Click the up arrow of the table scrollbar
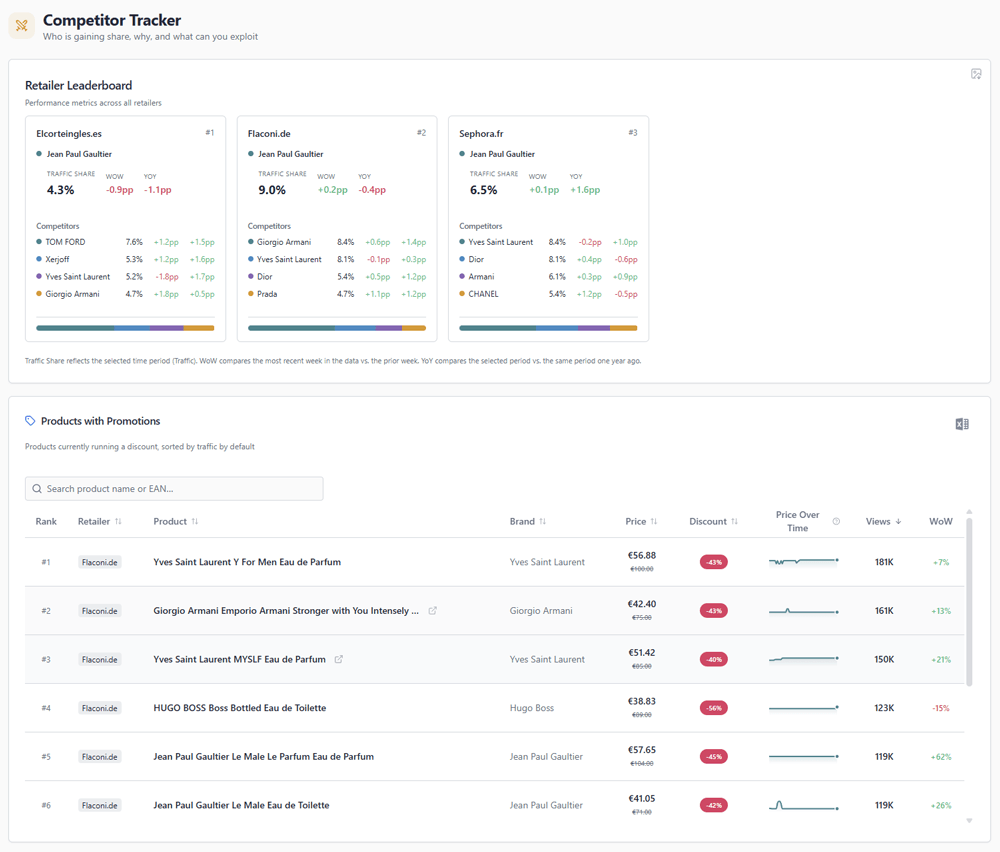Viewport: 1000px width, 852px height. 969,511
